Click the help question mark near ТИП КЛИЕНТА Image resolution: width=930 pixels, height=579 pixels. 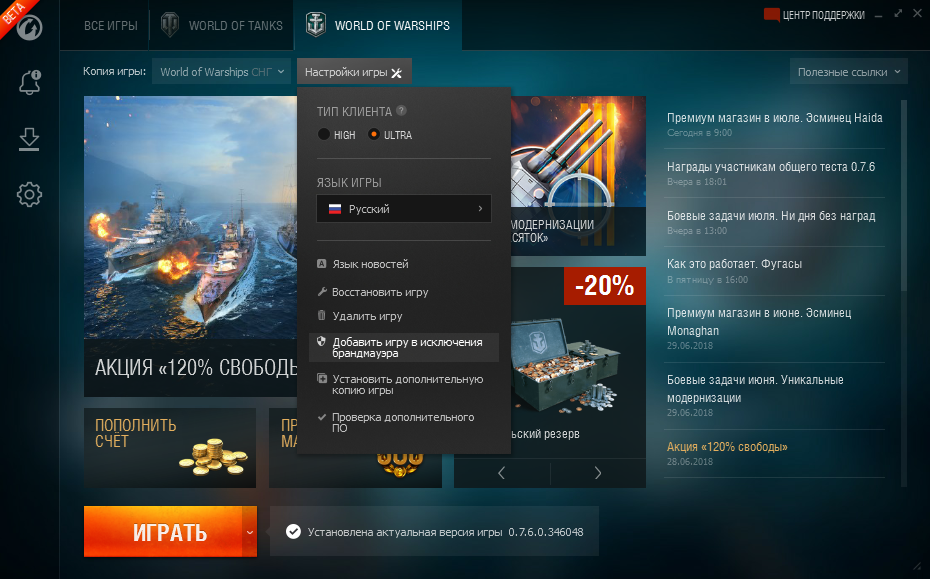pos(402,110)
